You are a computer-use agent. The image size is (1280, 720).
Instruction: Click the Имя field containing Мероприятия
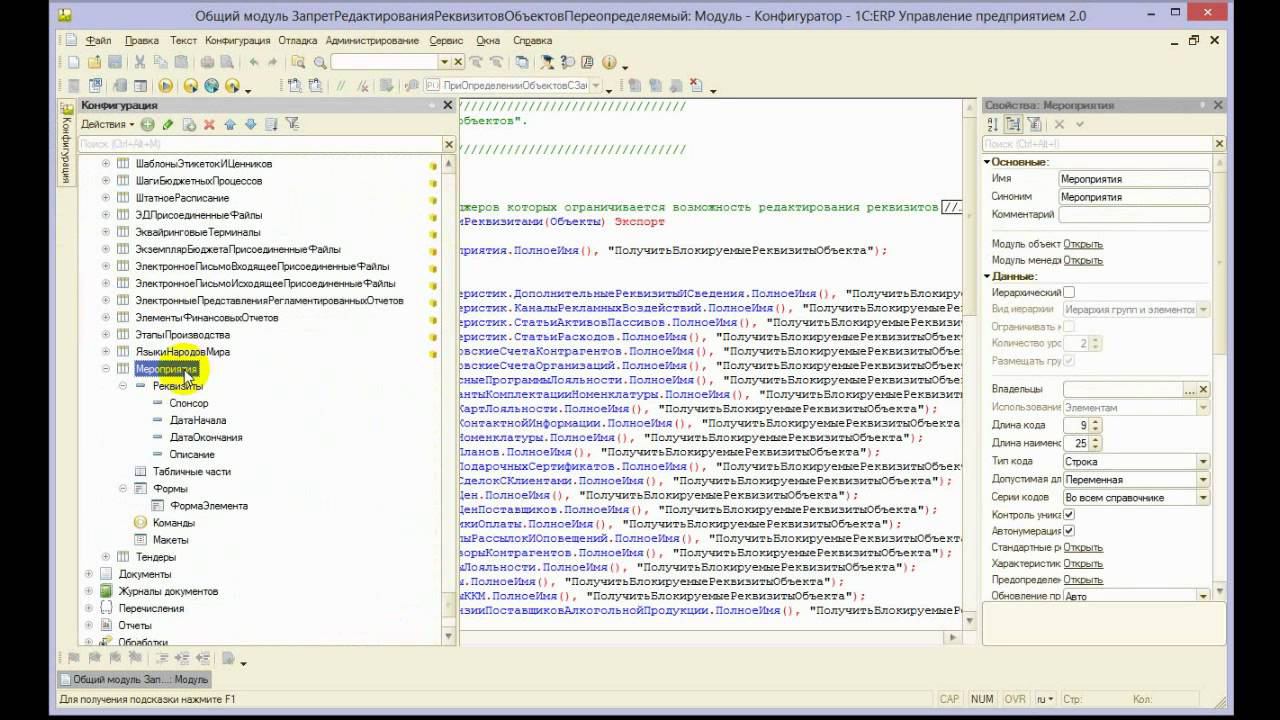pyautogui.click(x=1134, y=179)
